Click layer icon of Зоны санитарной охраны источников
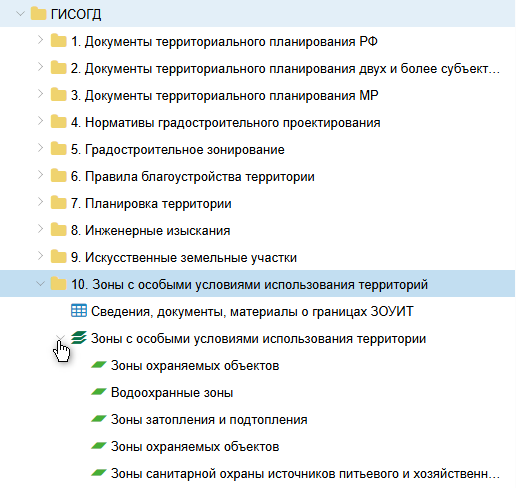Viewport: 516px width, 488px height. 99,472
